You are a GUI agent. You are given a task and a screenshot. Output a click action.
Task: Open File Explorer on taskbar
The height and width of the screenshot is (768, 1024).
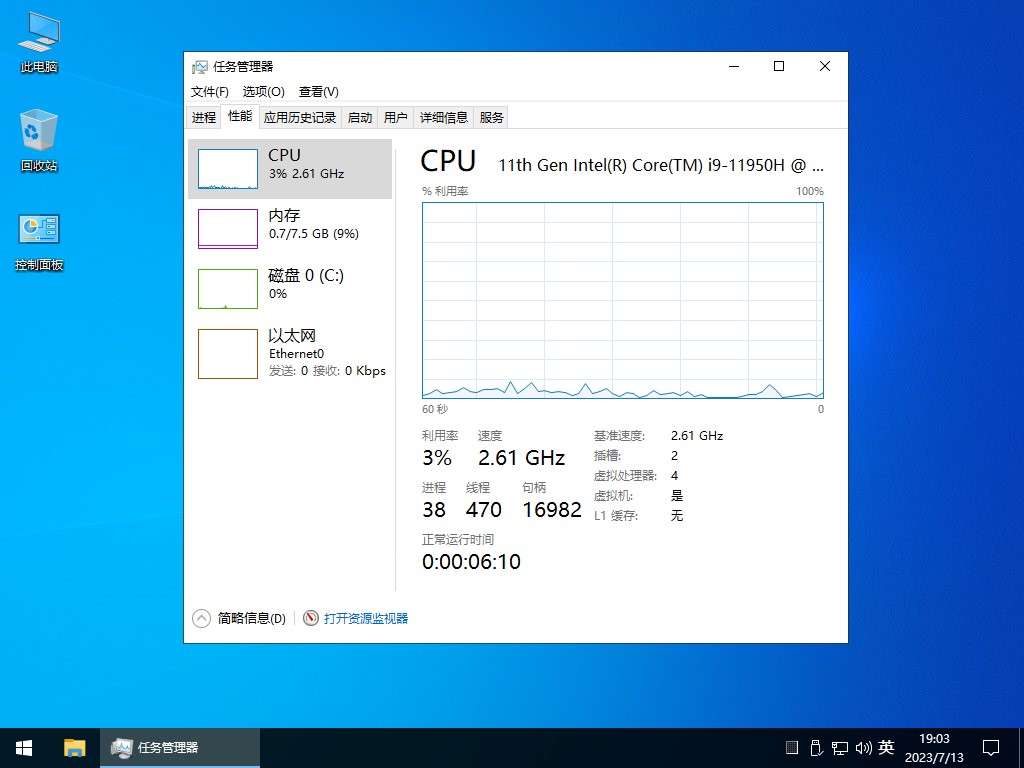pyautogui.click(x=74, y=748)
